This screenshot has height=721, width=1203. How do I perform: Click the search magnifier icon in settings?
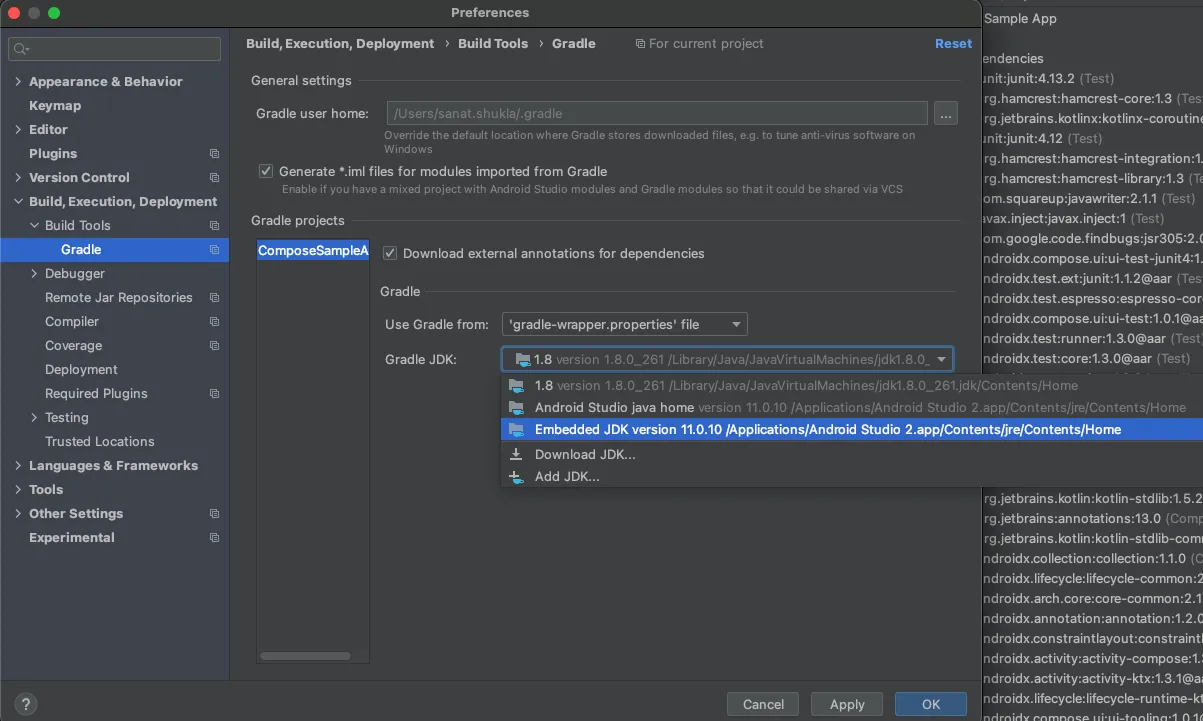(21, 49)
